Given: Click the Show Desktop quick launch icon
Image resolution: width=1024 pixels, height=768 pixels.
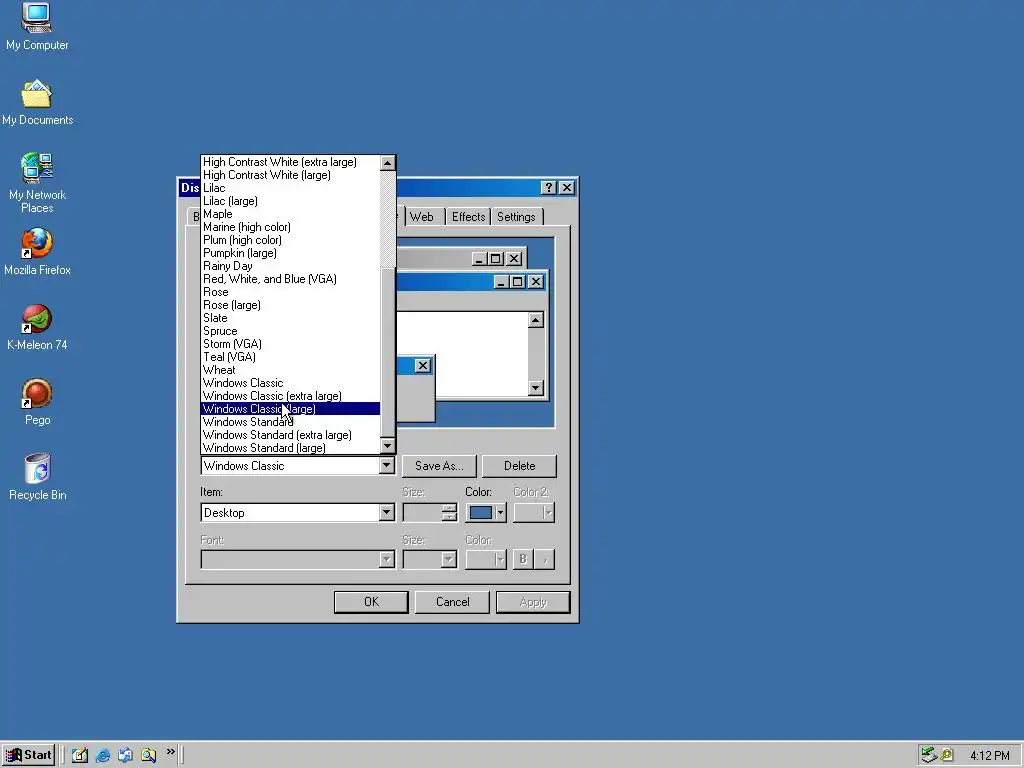Looking at the screenshot, I should pyautogui.click(x=80, y=755).
